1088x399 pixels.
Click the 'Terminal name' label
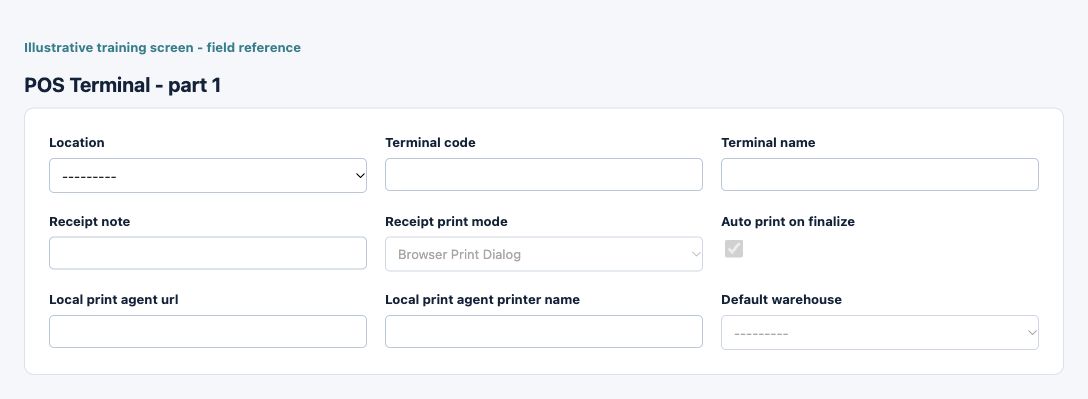point(768,142)
